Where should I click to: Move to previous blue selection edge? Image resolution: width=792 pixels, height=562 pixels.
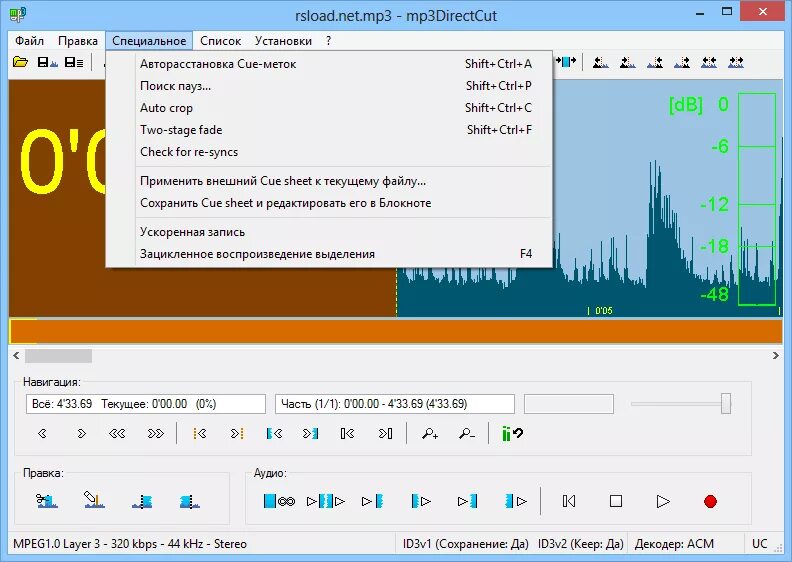coord(274,433)
